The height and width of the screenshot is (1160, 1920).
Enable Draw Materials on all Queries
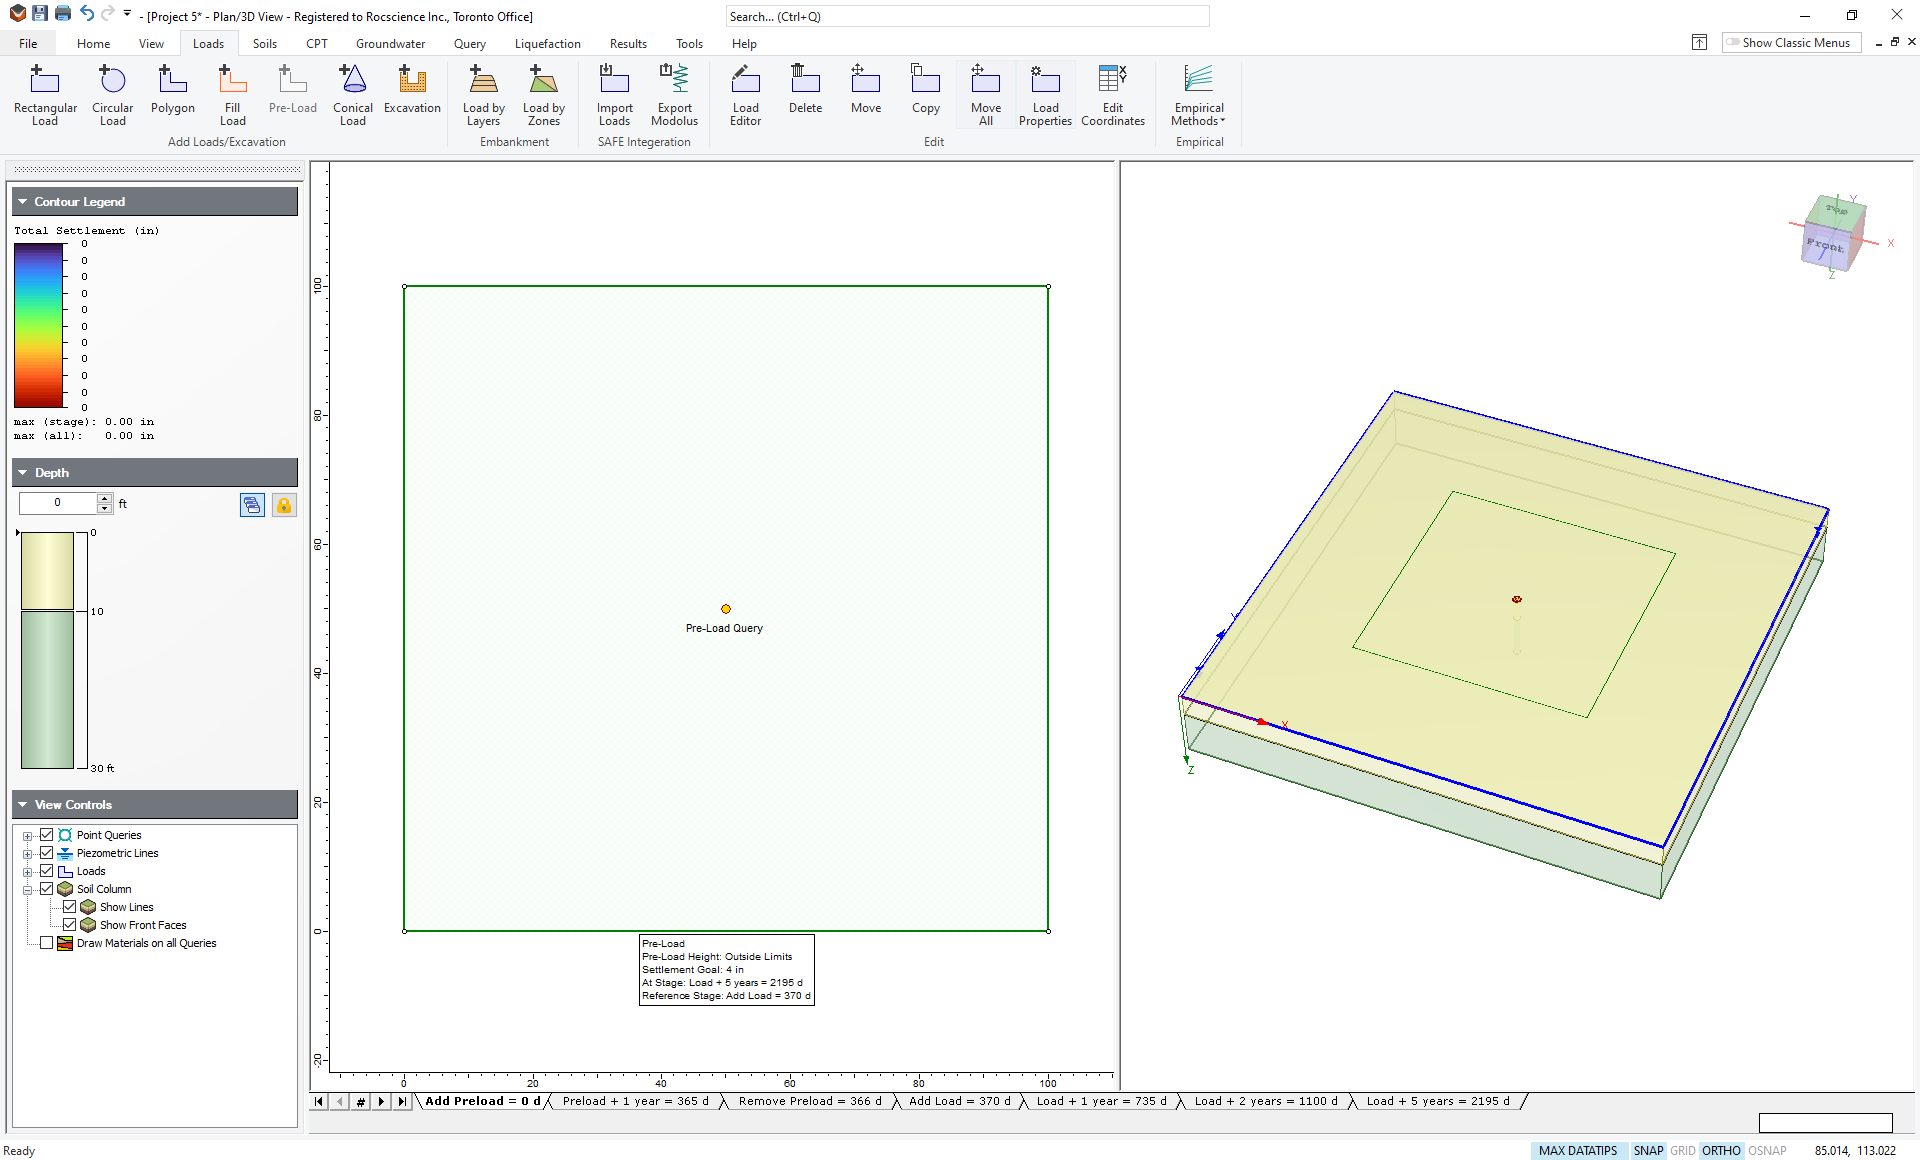(46, 943)
